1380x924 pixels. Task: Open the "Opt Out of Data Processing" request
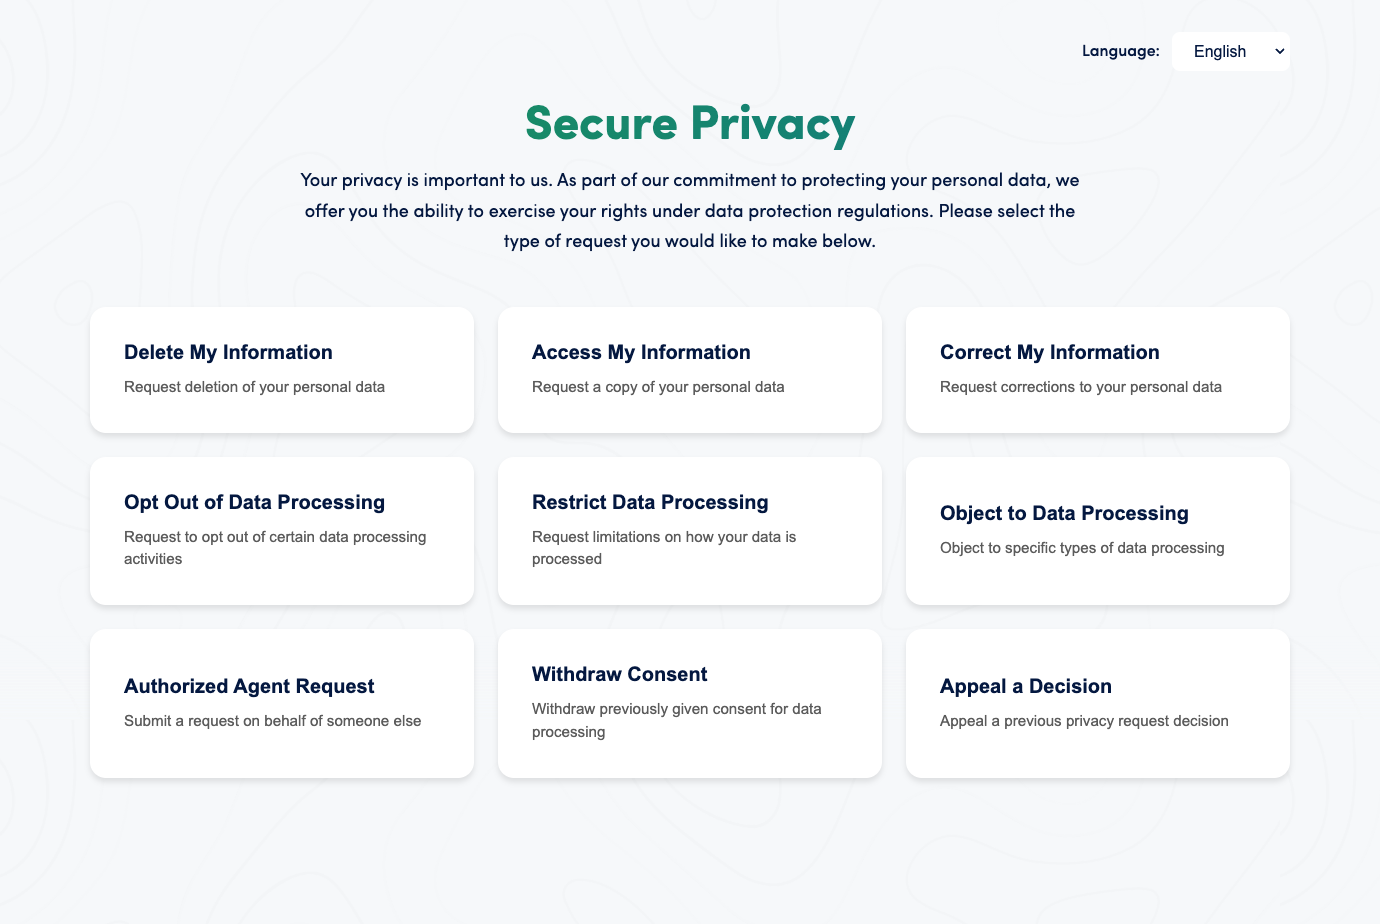[x=281, y=531]
